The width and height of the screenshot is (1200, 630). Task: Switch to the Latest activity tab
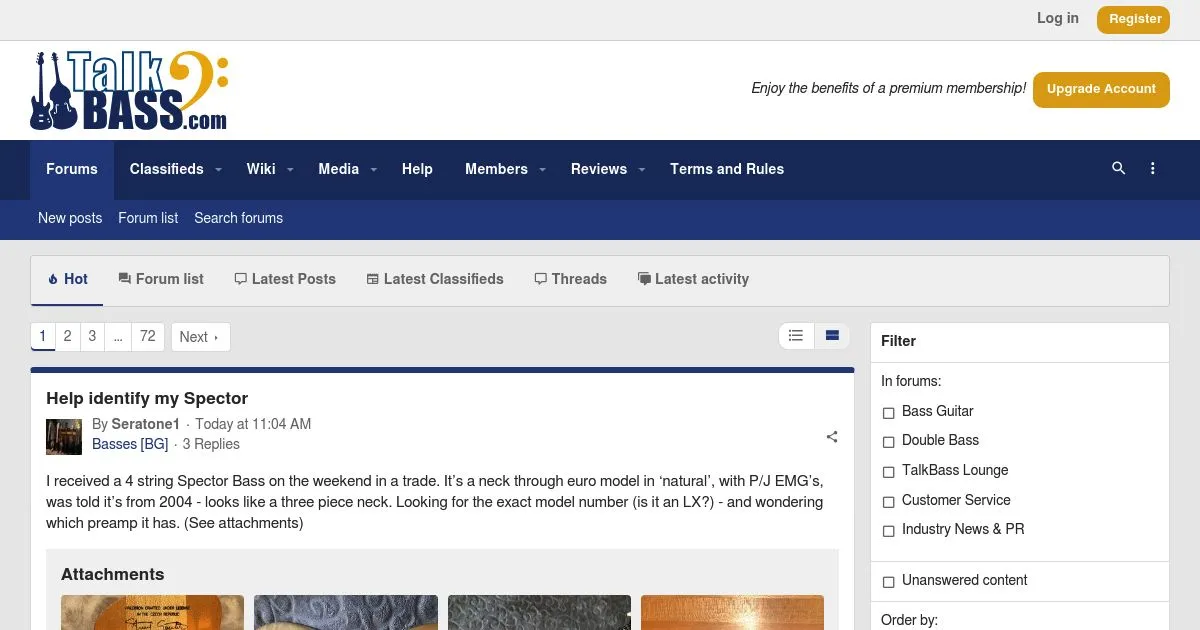coord(693,279)
